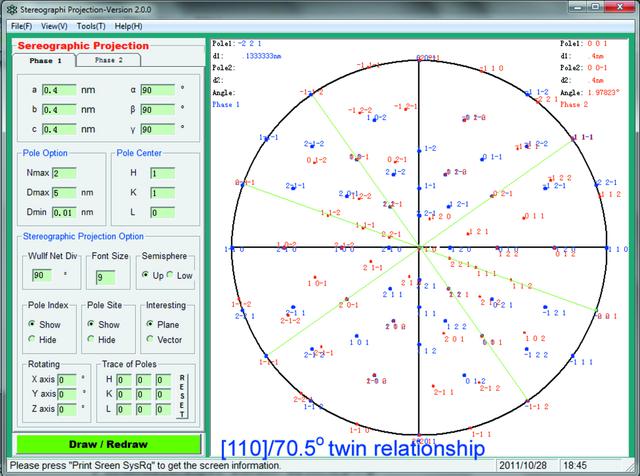Click the Dmax input field
Screen dimensions: 640x476
pyautogui.click(x=64, y=193)
